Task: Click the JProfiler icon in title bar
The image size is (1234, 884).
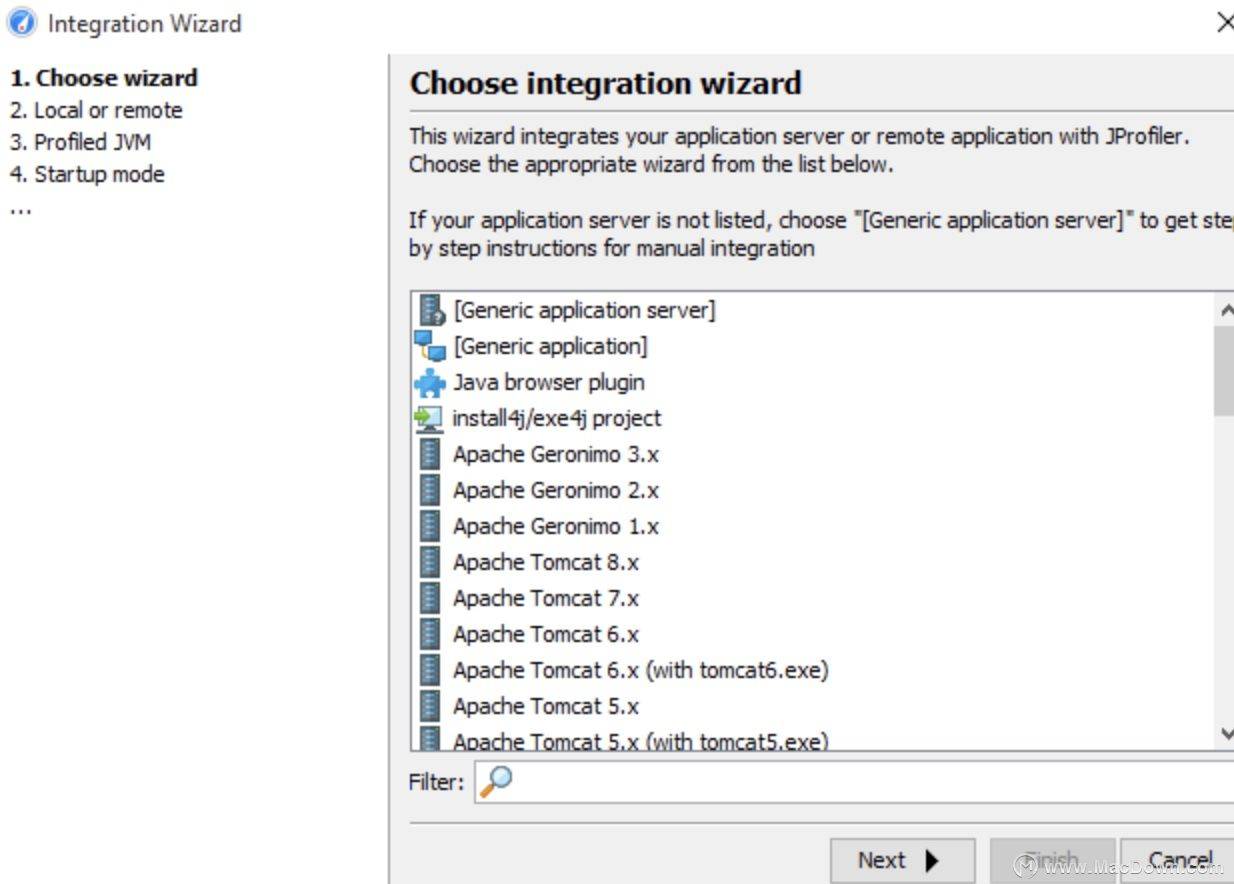Action: tap(20, 22)
